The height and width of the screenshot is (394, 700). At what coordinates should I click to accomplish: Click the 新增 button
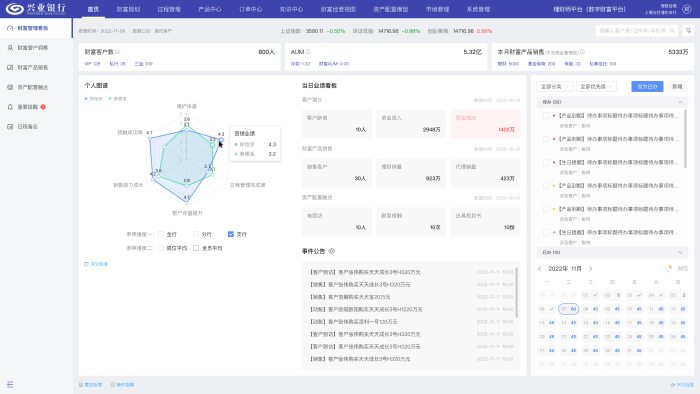coord(677,87)
